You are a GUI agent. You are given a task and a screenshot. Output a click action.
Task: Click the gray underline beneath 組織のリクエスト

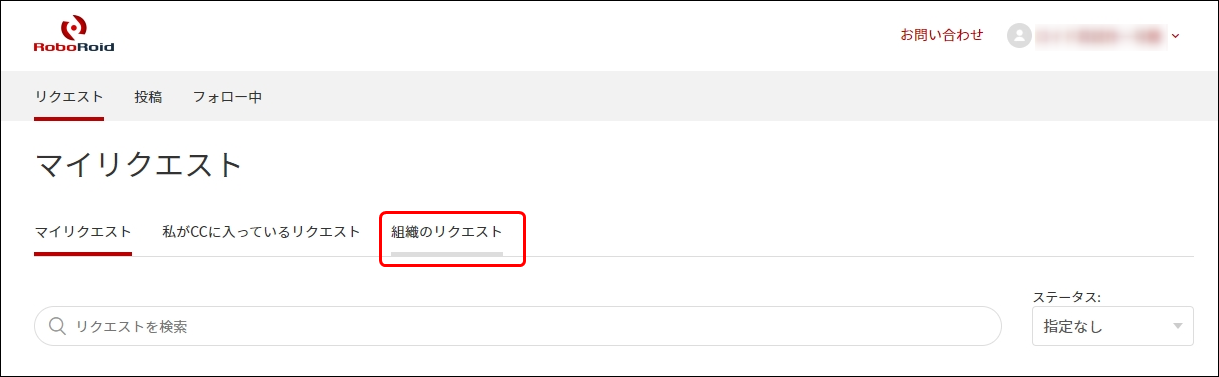click(447, 254)
